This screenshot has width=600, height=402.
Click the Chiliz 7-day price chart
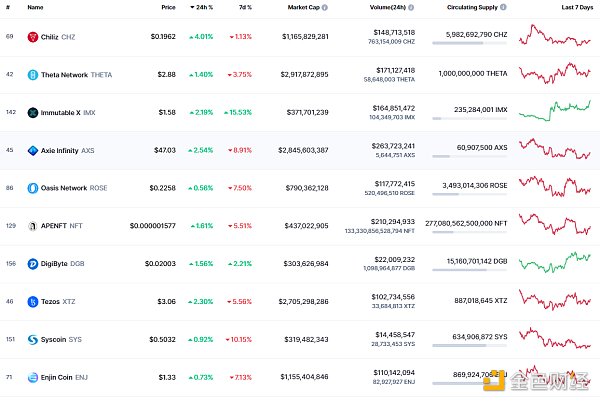[554, 36]
